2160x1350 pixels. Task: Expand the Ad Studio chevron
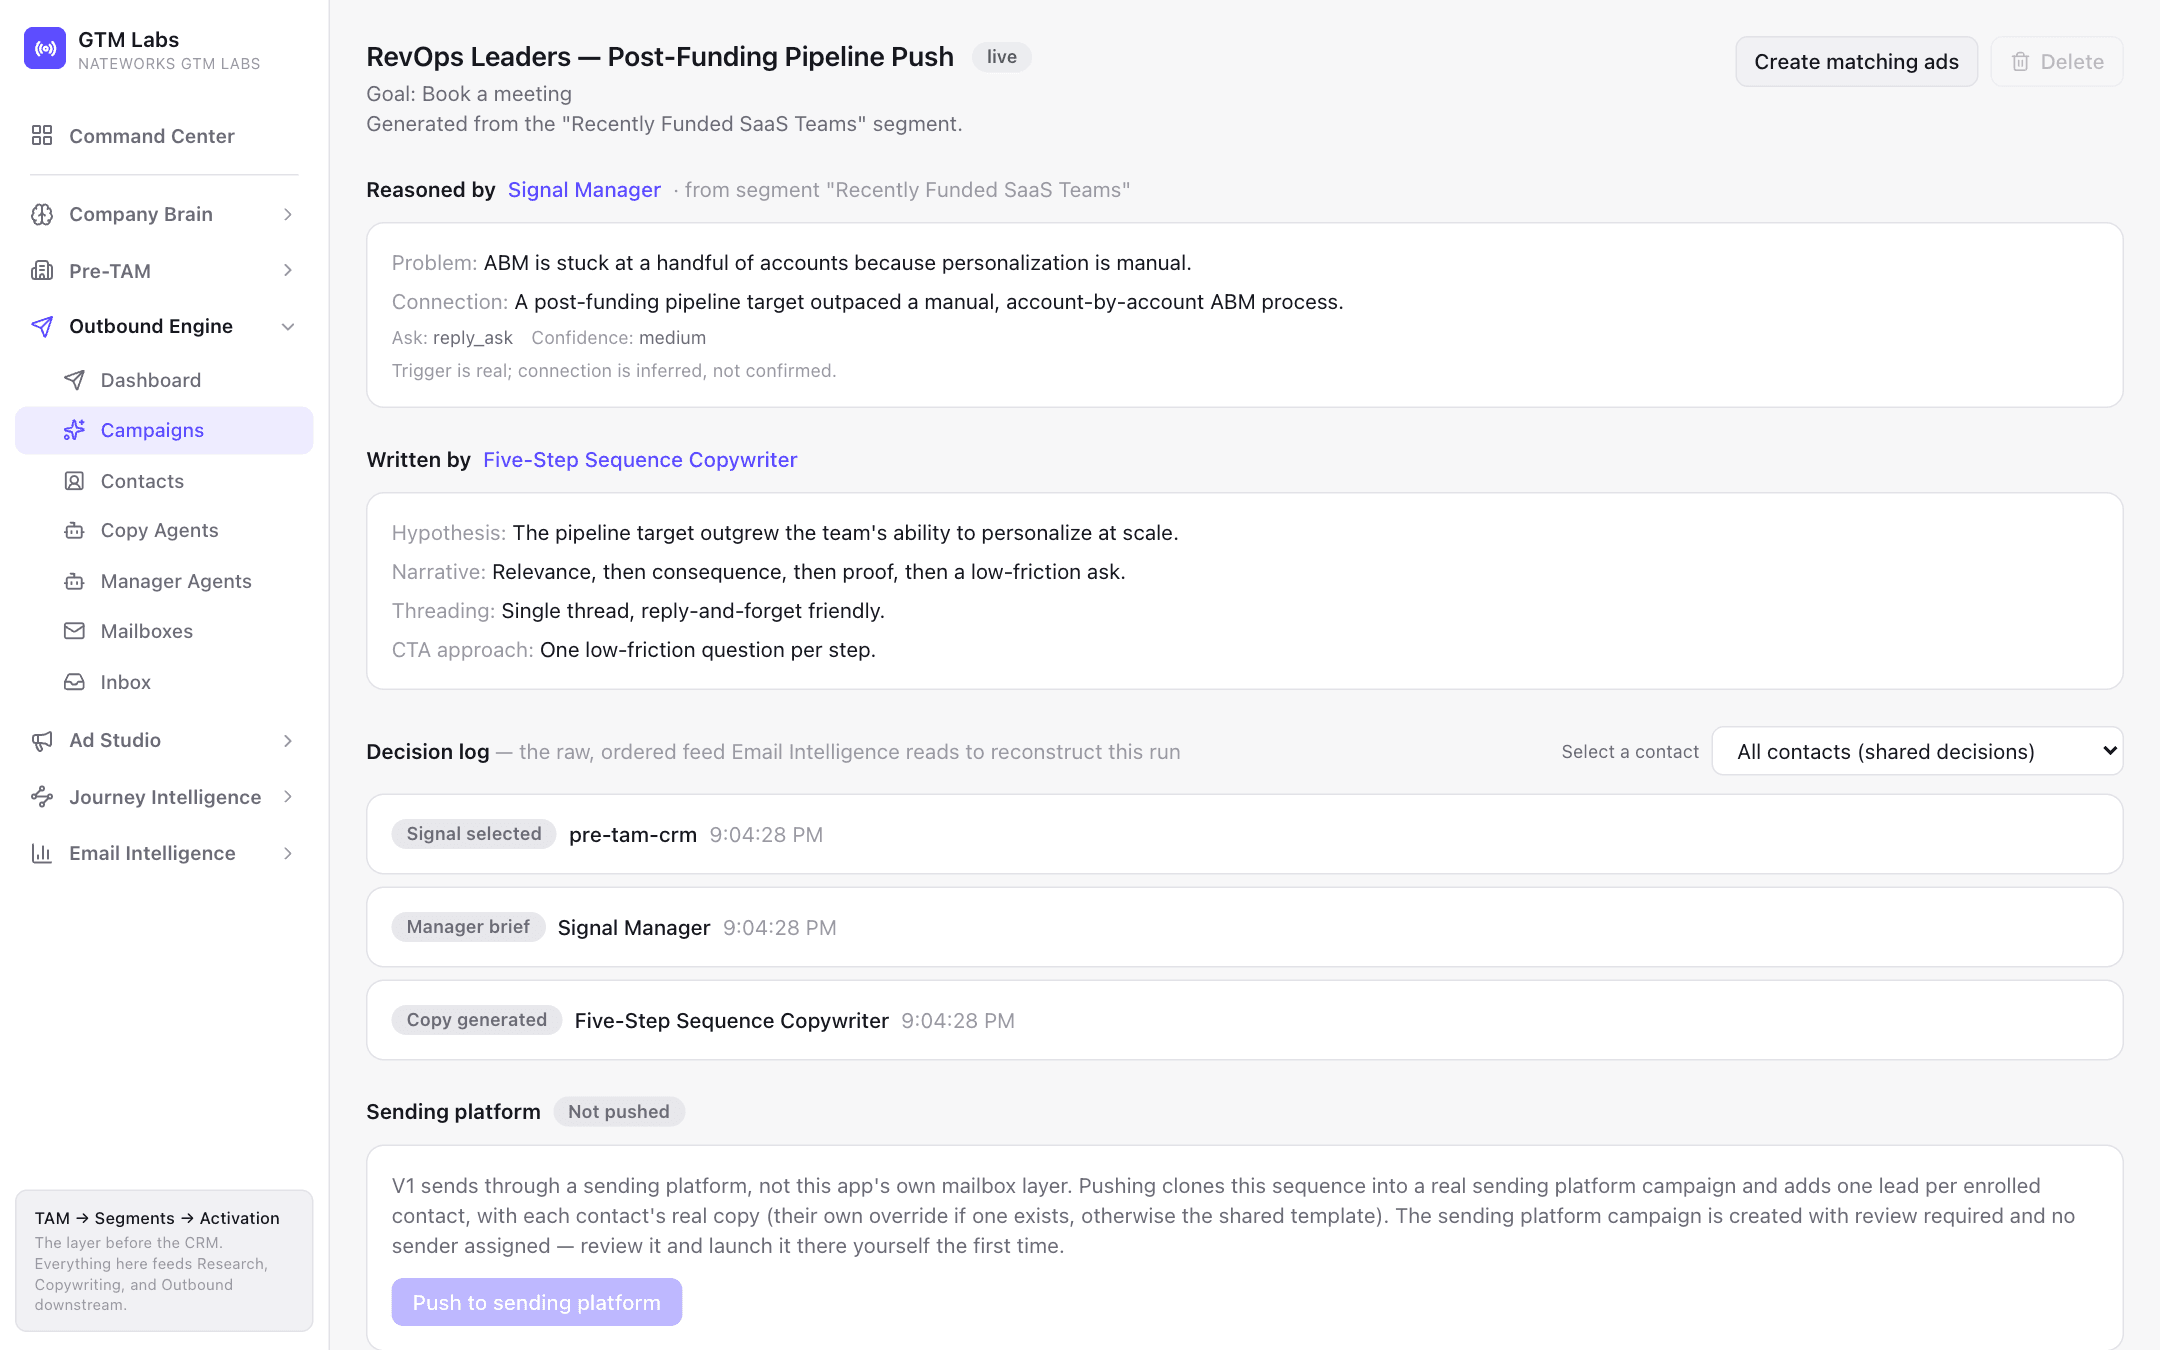point(288,740)
